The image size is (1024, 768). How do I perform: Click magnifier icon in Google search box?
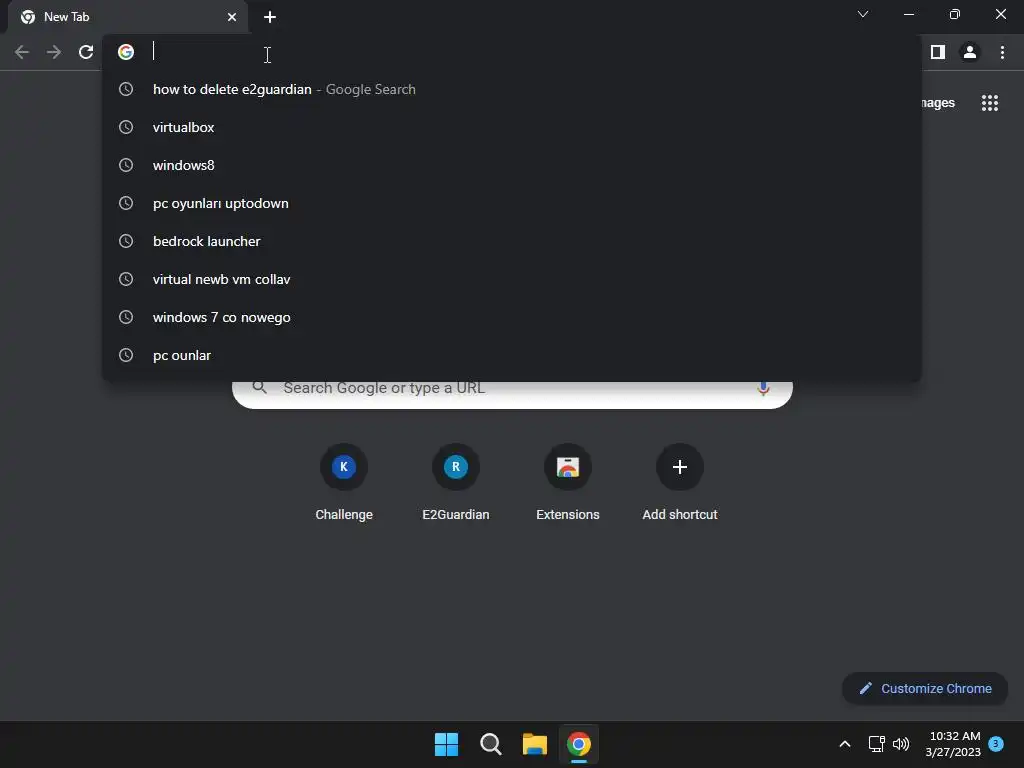point(259,387)
